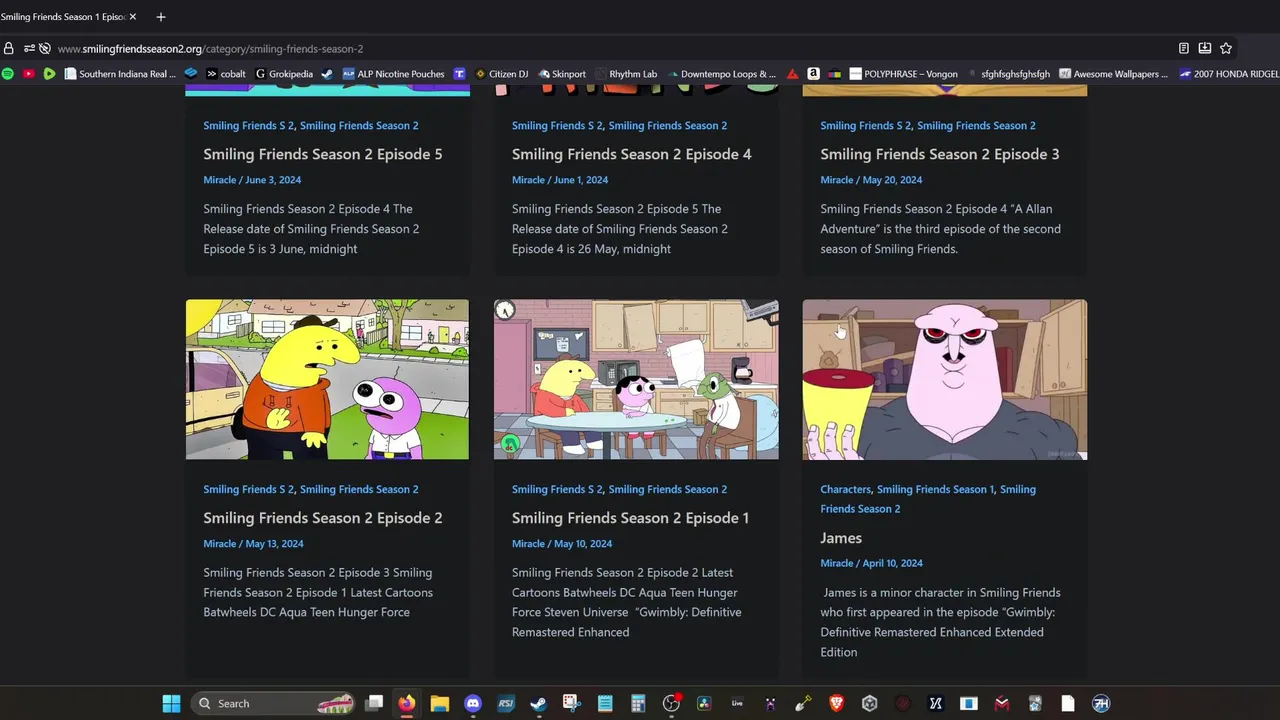This screenshot has width=1280, height=720.
Task: Click the site lock security icon
Action: 9,48
